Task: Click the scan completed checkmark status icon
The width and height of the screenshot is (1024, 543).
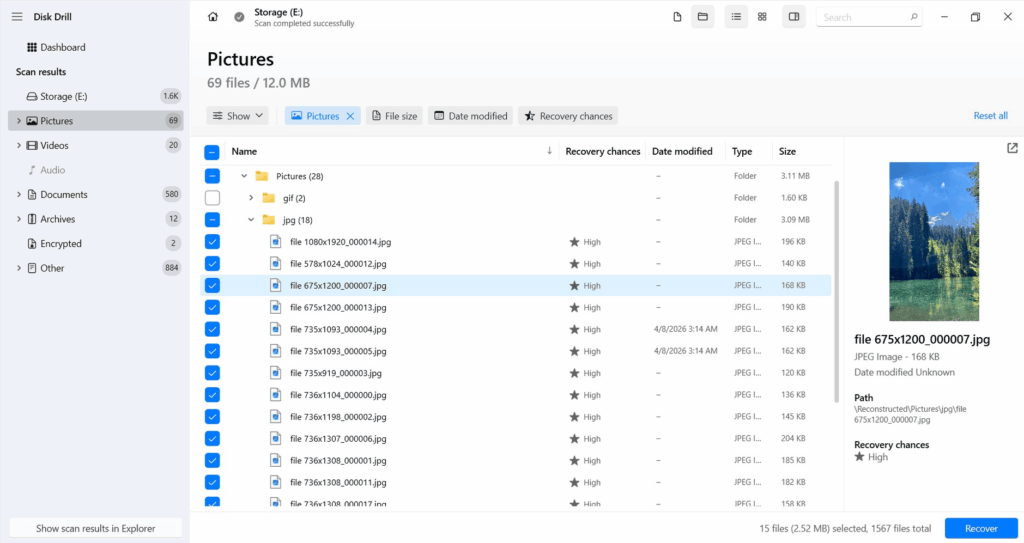Action: [x=239, y=17]
